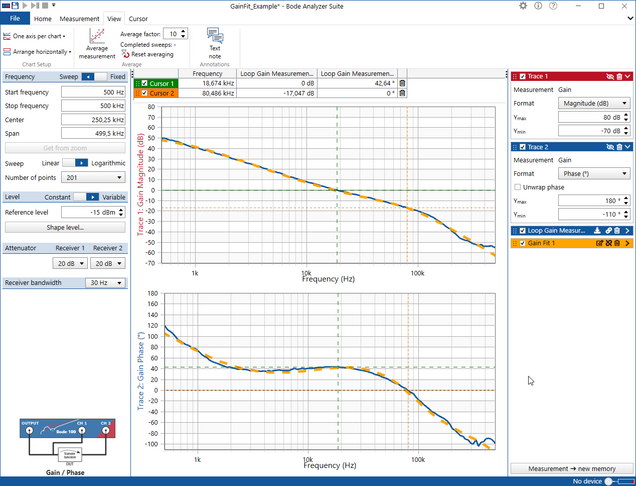Switch to the Measurement tab
Screen dimensions: 636x486
(80, 19)
